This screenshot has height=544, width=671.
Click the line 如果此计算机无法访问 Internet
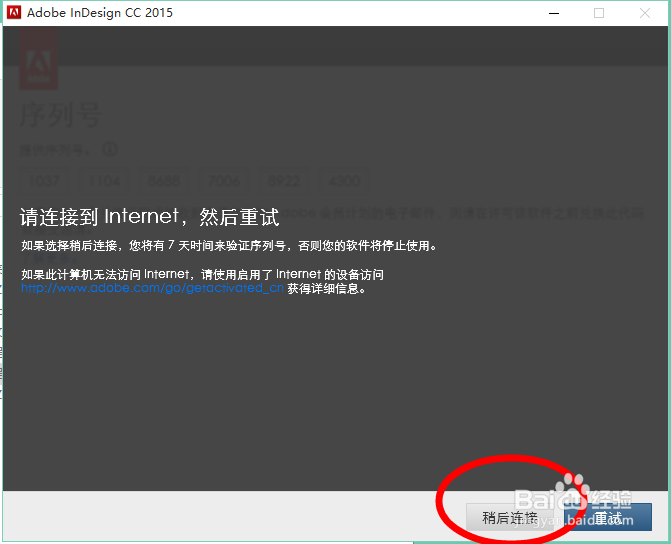[202, 274]
